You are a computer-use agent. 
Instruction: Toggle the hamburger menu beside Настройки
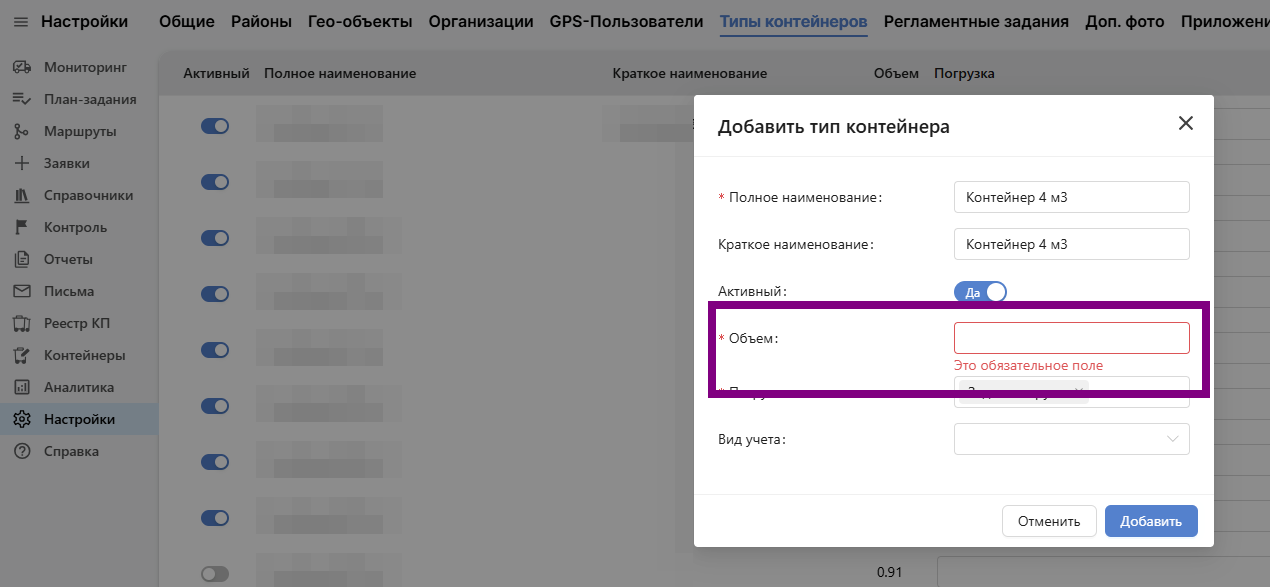(x=21, y=21)
